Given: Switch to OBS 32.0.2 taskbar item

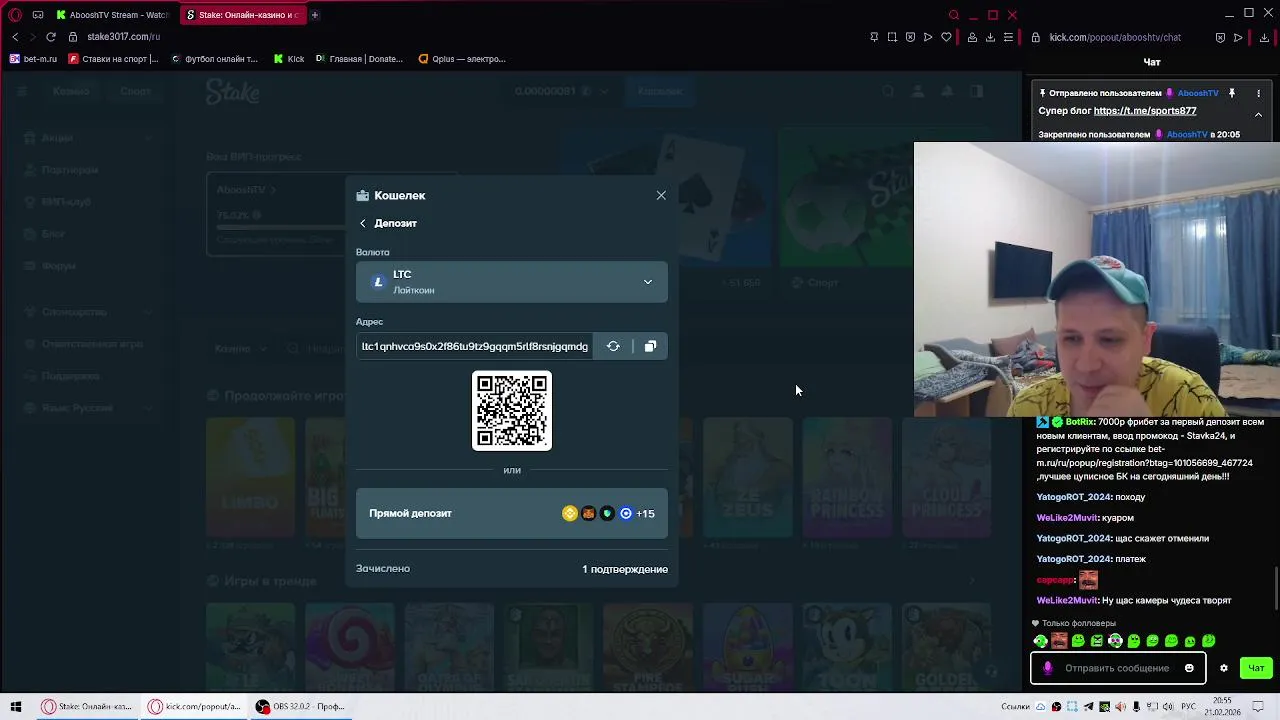Looking at the screenshot, I should [x=300, y=707].
